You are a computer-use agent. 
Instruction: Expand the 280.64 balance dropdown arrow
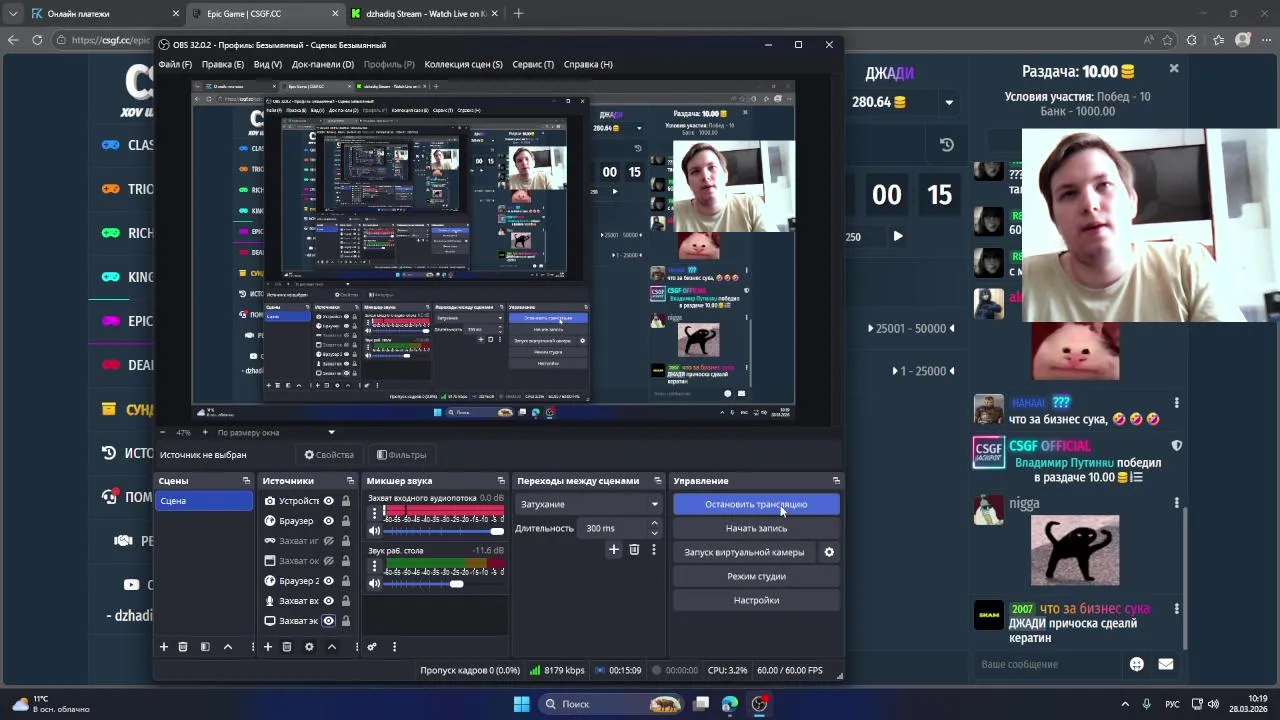pyautogui.click(x=949, y=102)
